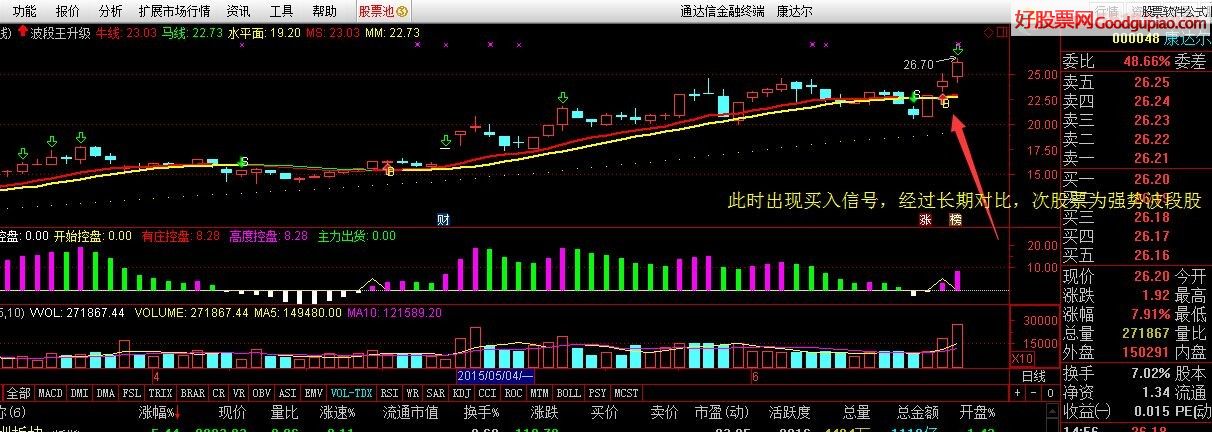Sort by the 流通市值 column header

411,412
